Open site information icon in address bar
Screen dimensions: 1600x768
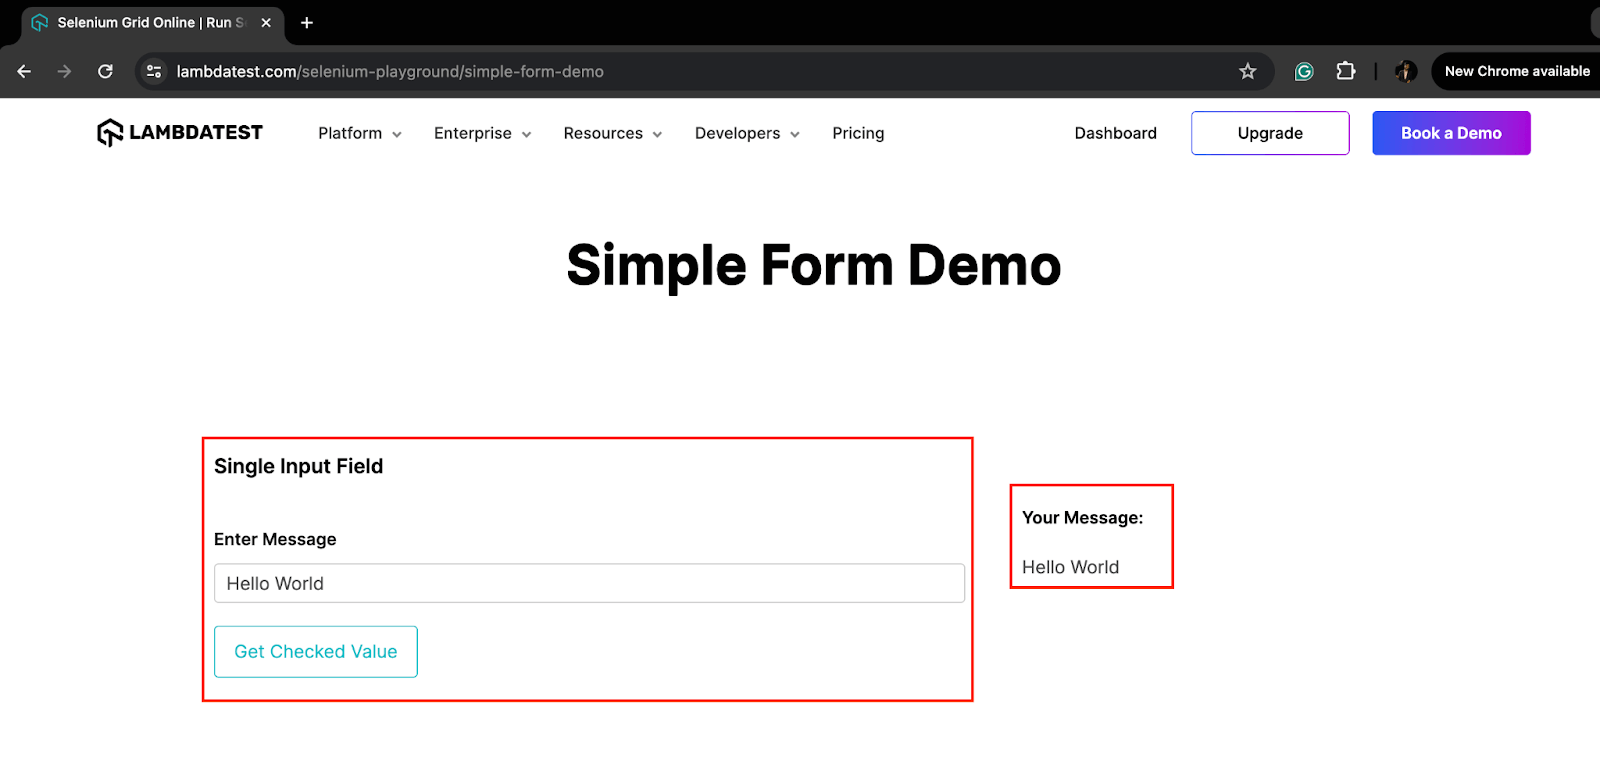tap(154, 71)
